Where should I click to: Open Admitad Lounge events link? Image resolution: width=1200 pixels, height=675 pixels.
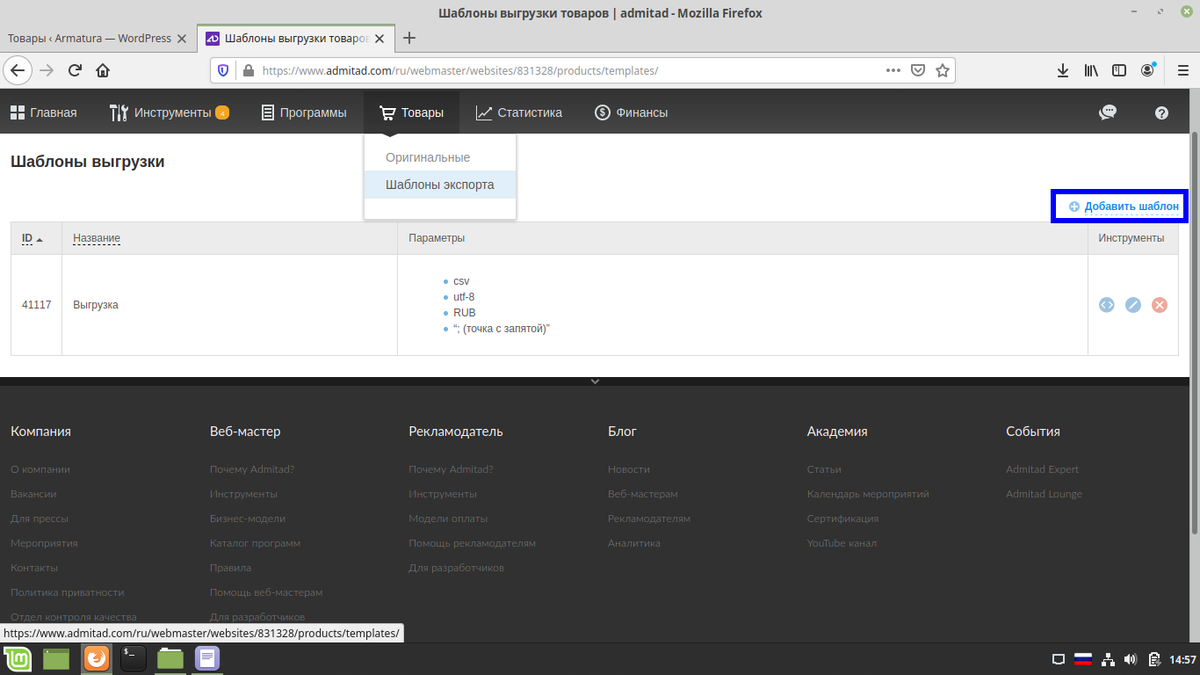[1046, 494]
